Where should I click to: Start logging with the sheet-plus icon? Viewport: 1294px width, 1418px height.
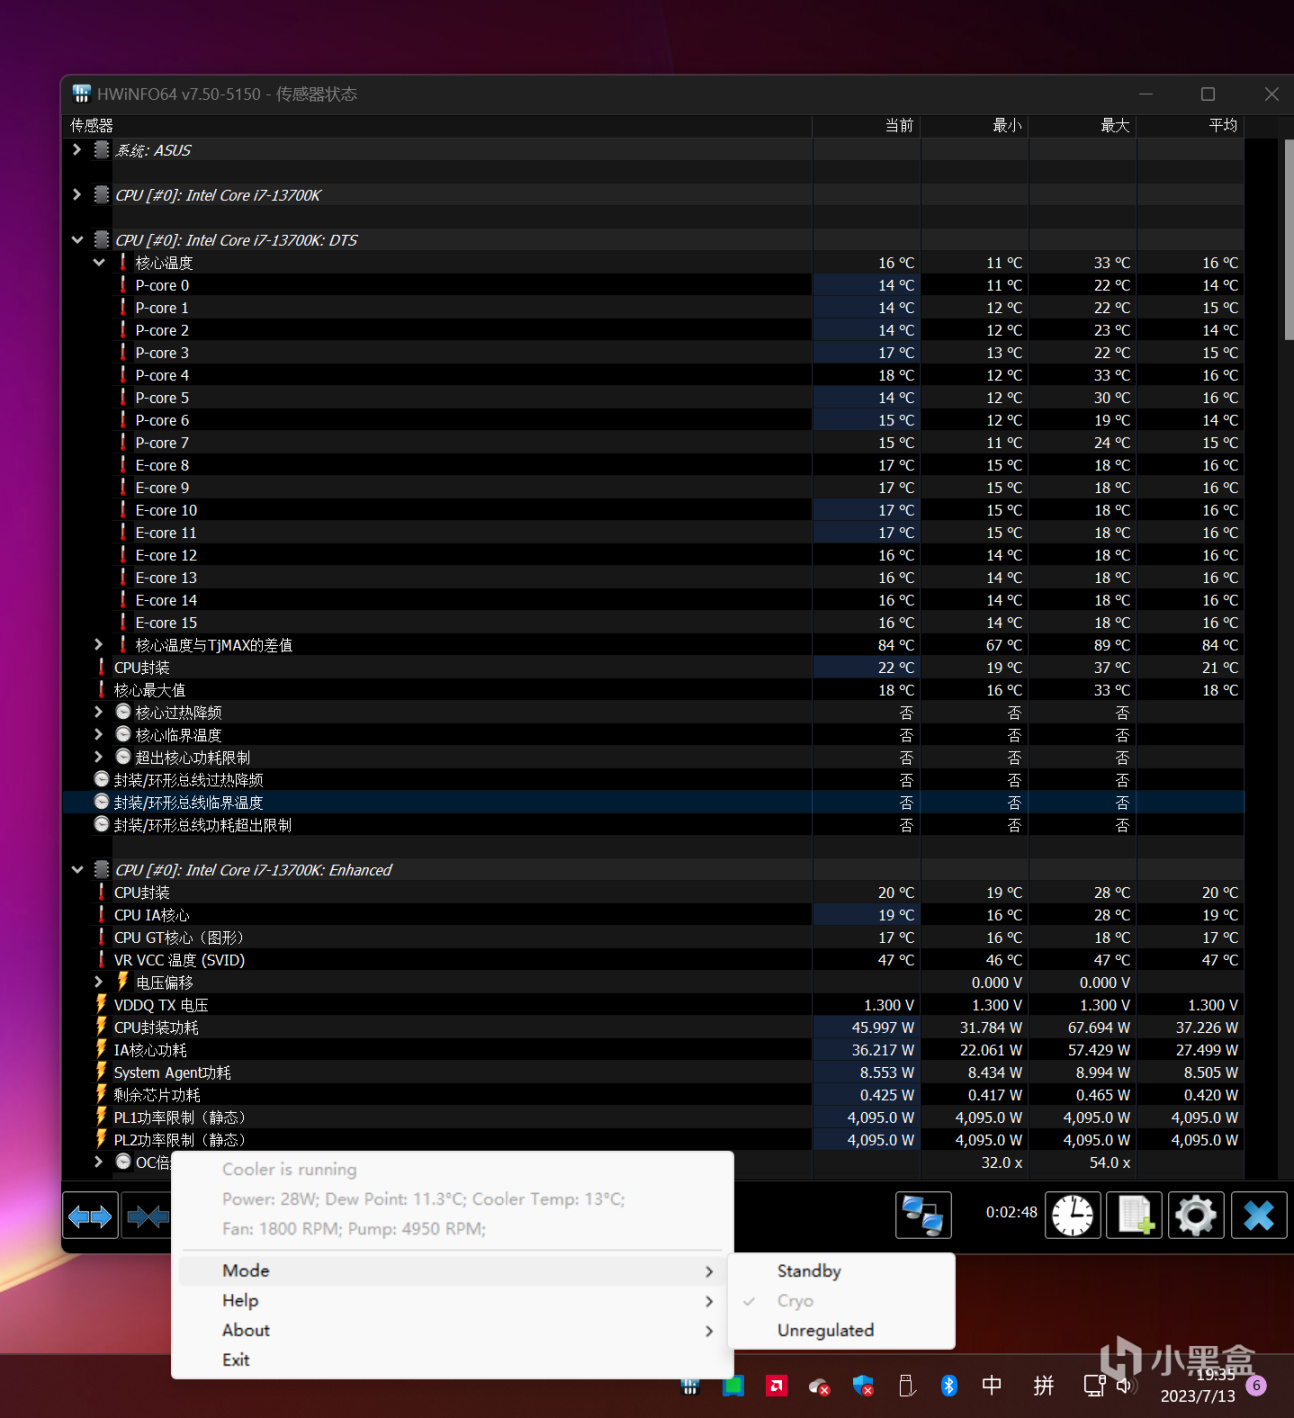coord(1135,1216)
